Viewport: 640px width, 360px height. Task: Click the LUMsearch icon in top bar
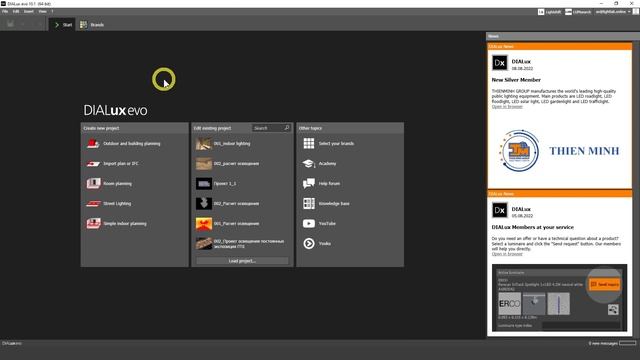568,12
